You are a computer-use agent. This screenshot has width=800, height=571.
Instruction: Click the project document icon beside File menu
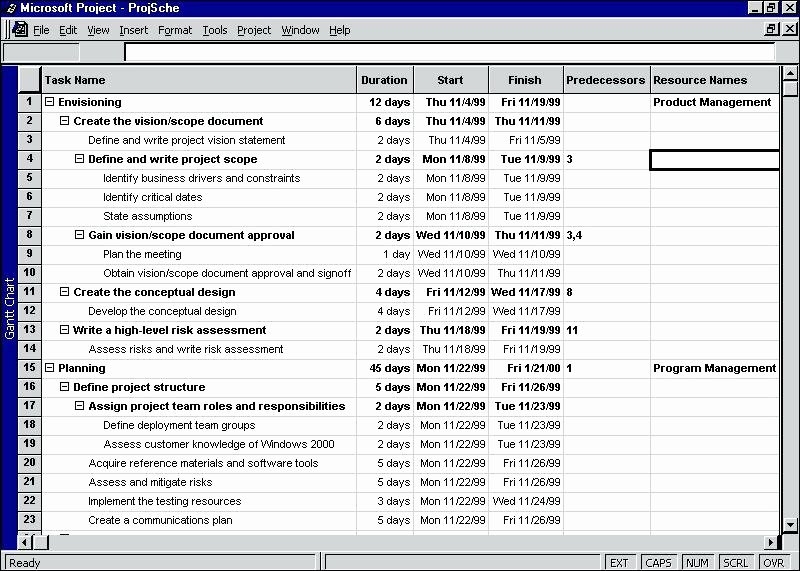pos(19,30)
